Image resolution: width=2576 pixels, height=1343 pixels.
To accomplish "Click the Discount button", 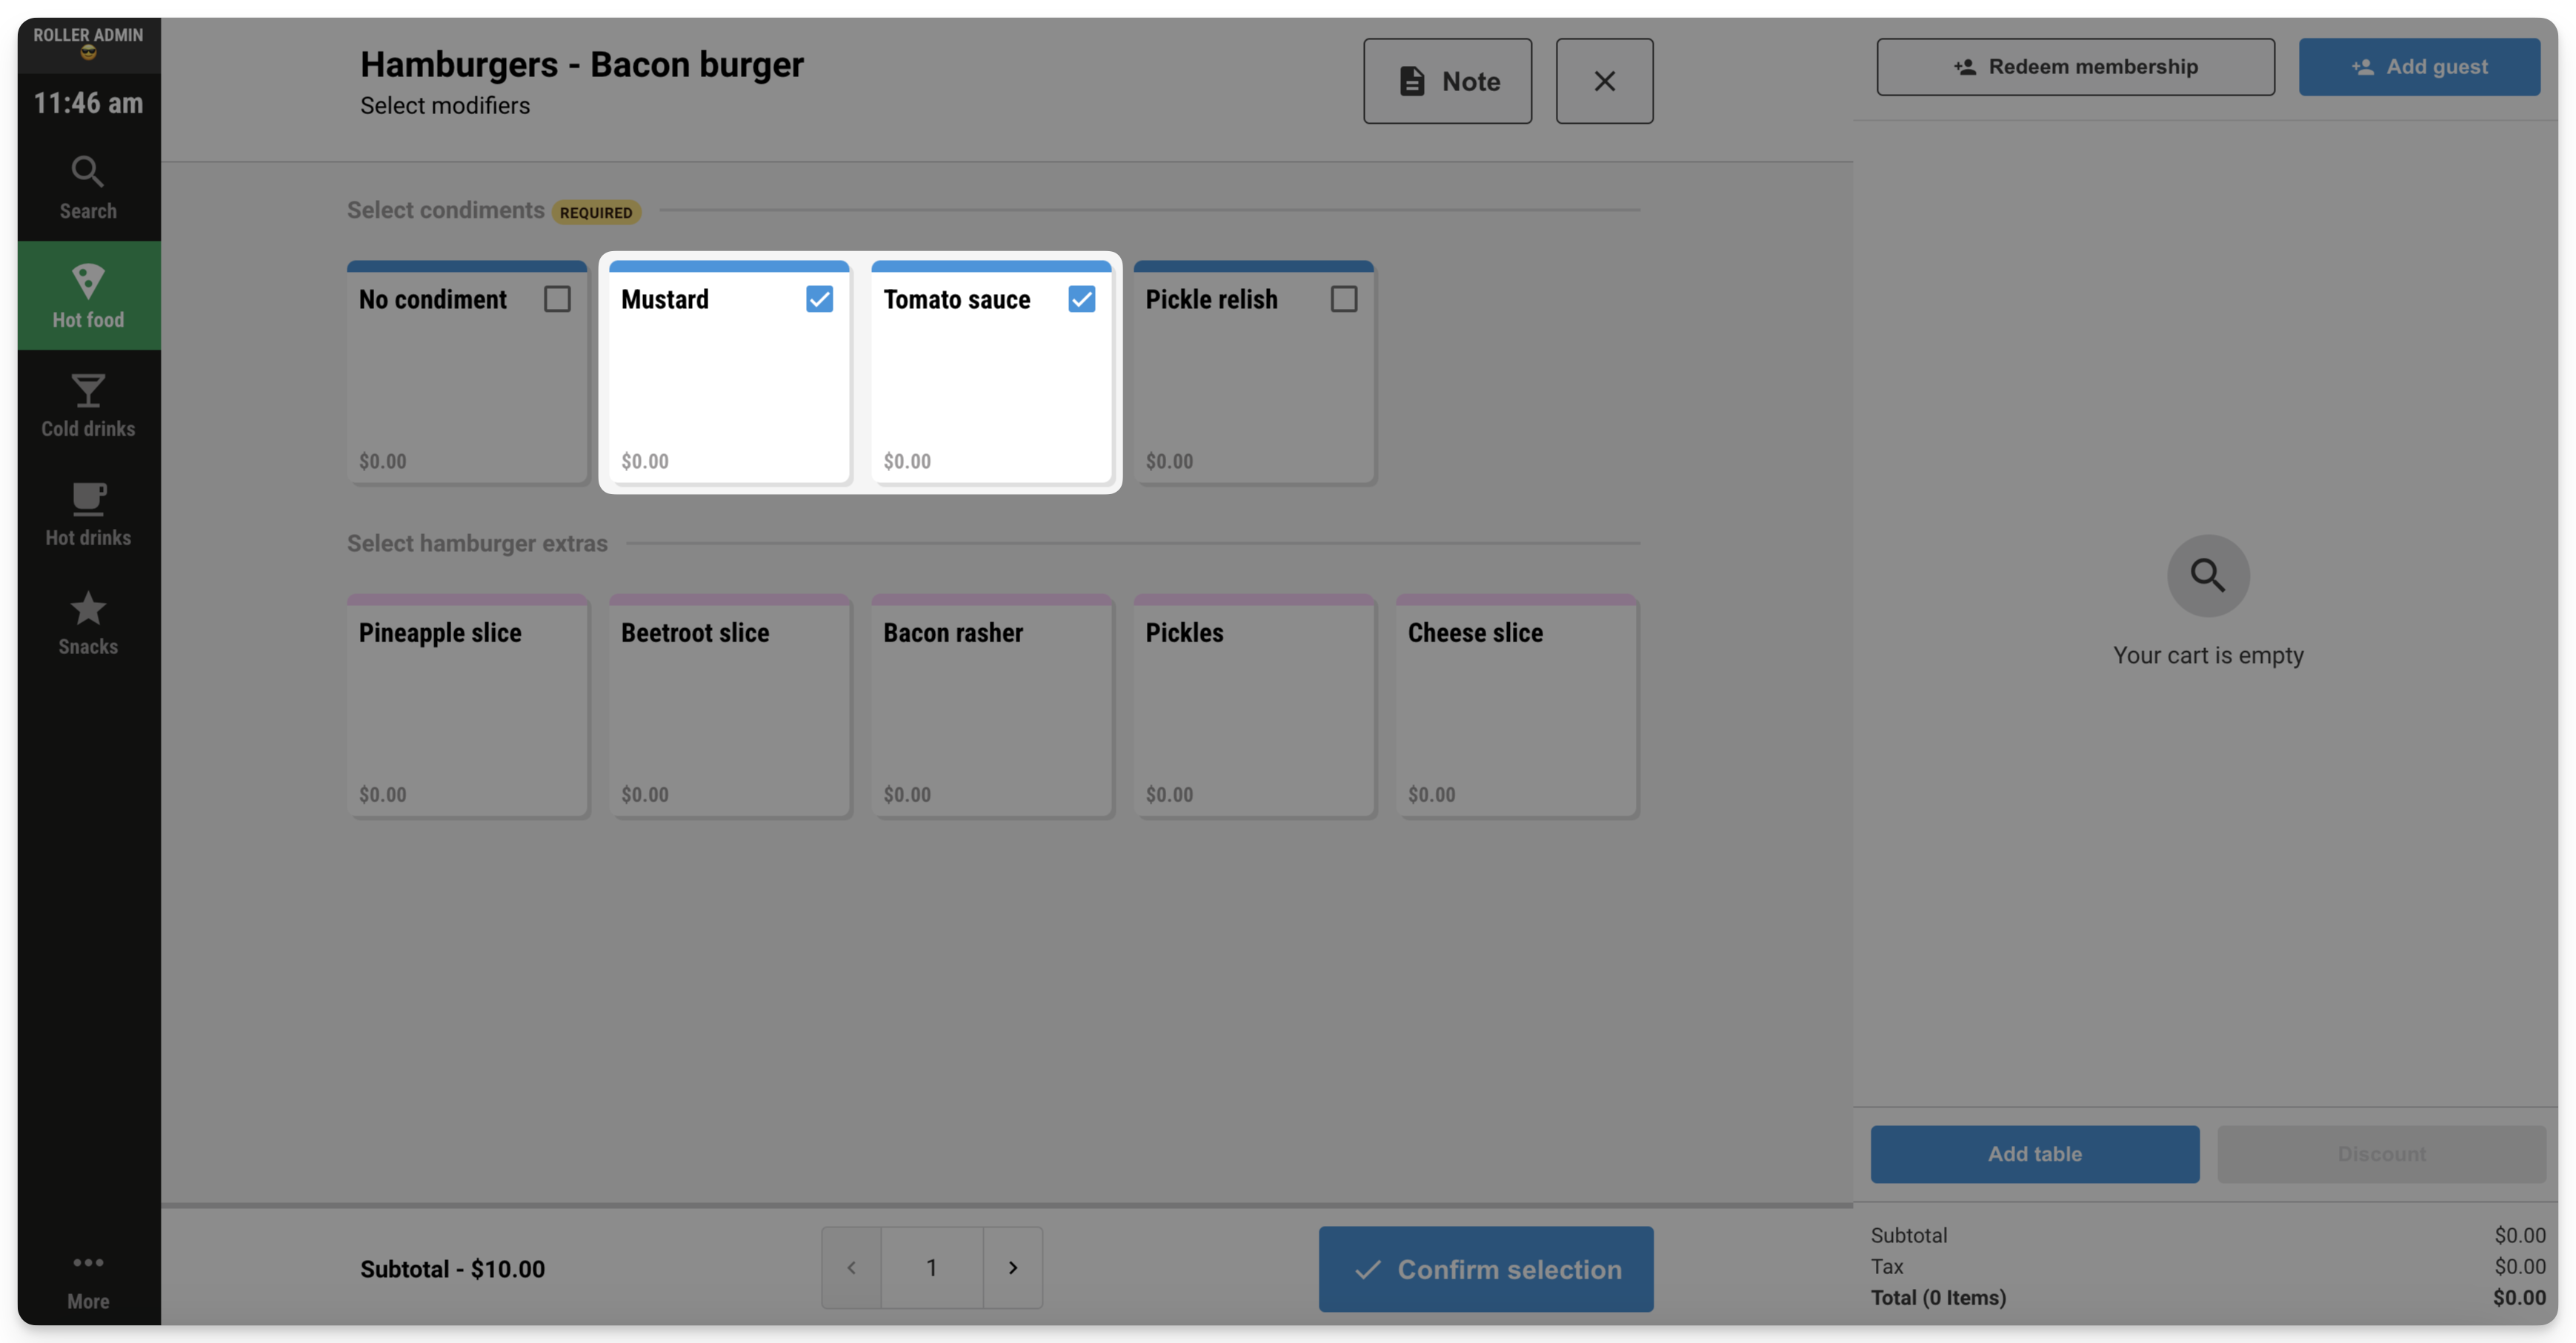I will point(2381,1154).
